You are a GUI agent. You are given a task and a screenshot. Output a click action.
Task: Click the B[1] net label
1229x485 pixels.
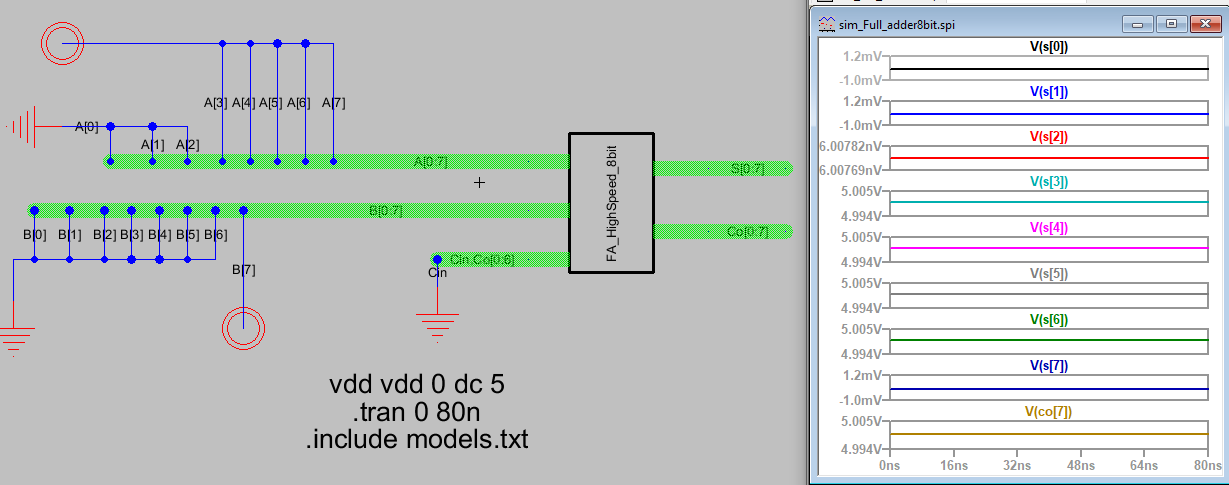[70, 235]
